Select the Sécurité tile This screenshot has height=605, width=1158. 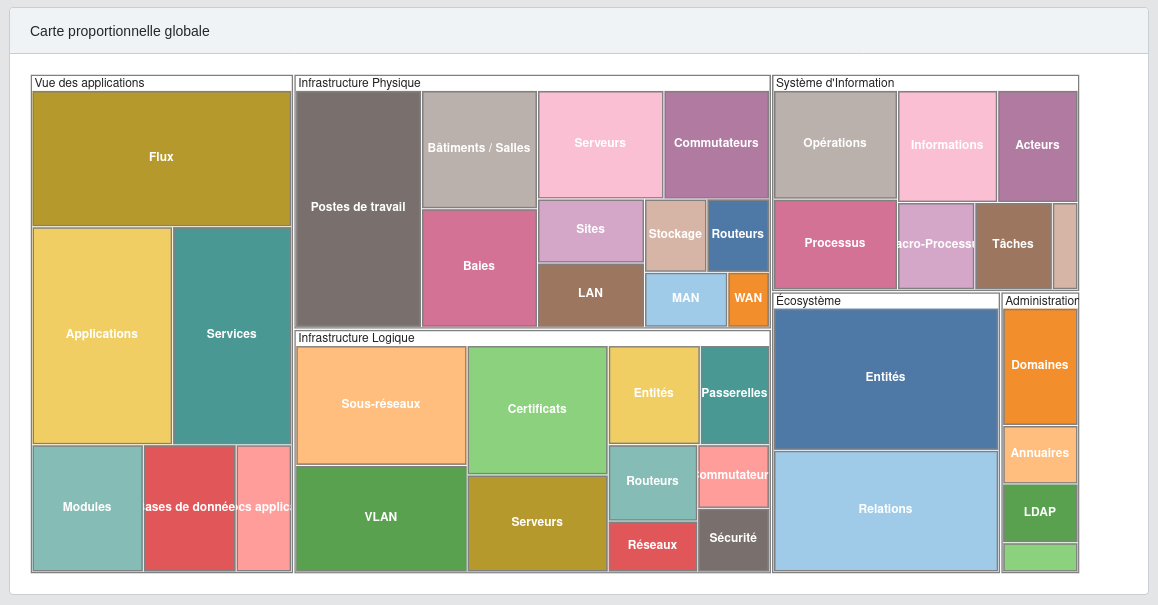click(733, 539)
